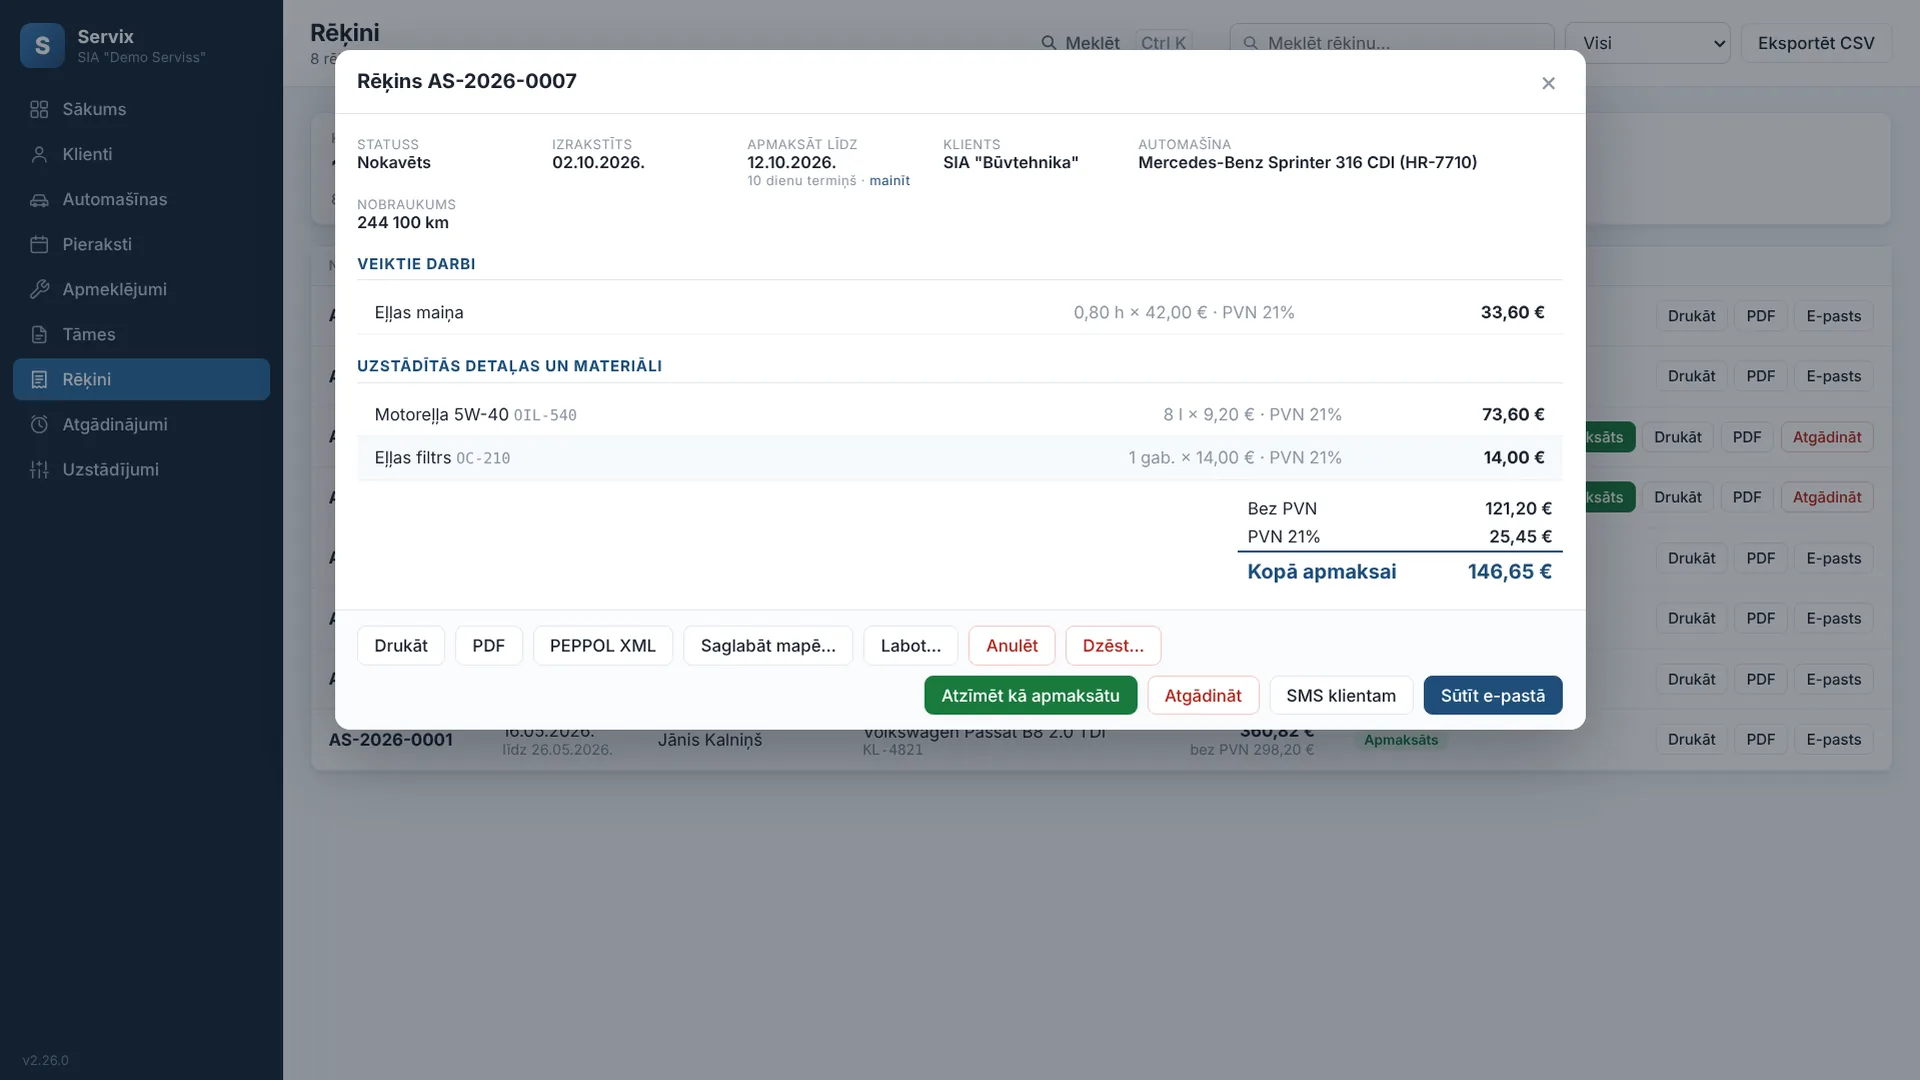The image size is (1920, 1080).
Task: Click the Uzstādījumi sliders icon
Action: [39, 469]
